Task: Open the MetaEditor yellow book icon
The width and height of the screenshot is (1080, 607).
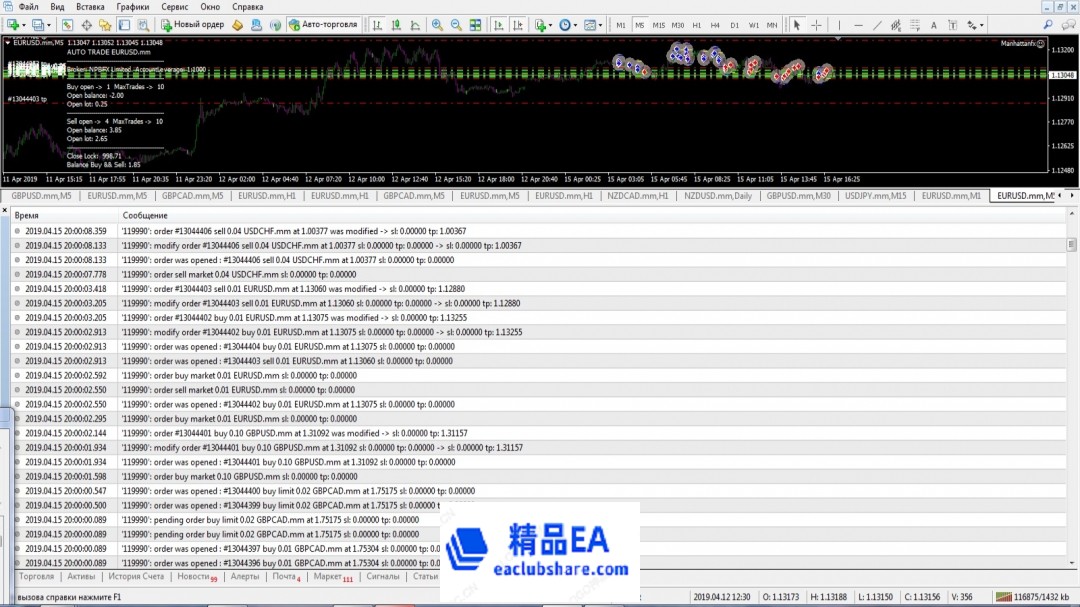Action: [238, 25]
